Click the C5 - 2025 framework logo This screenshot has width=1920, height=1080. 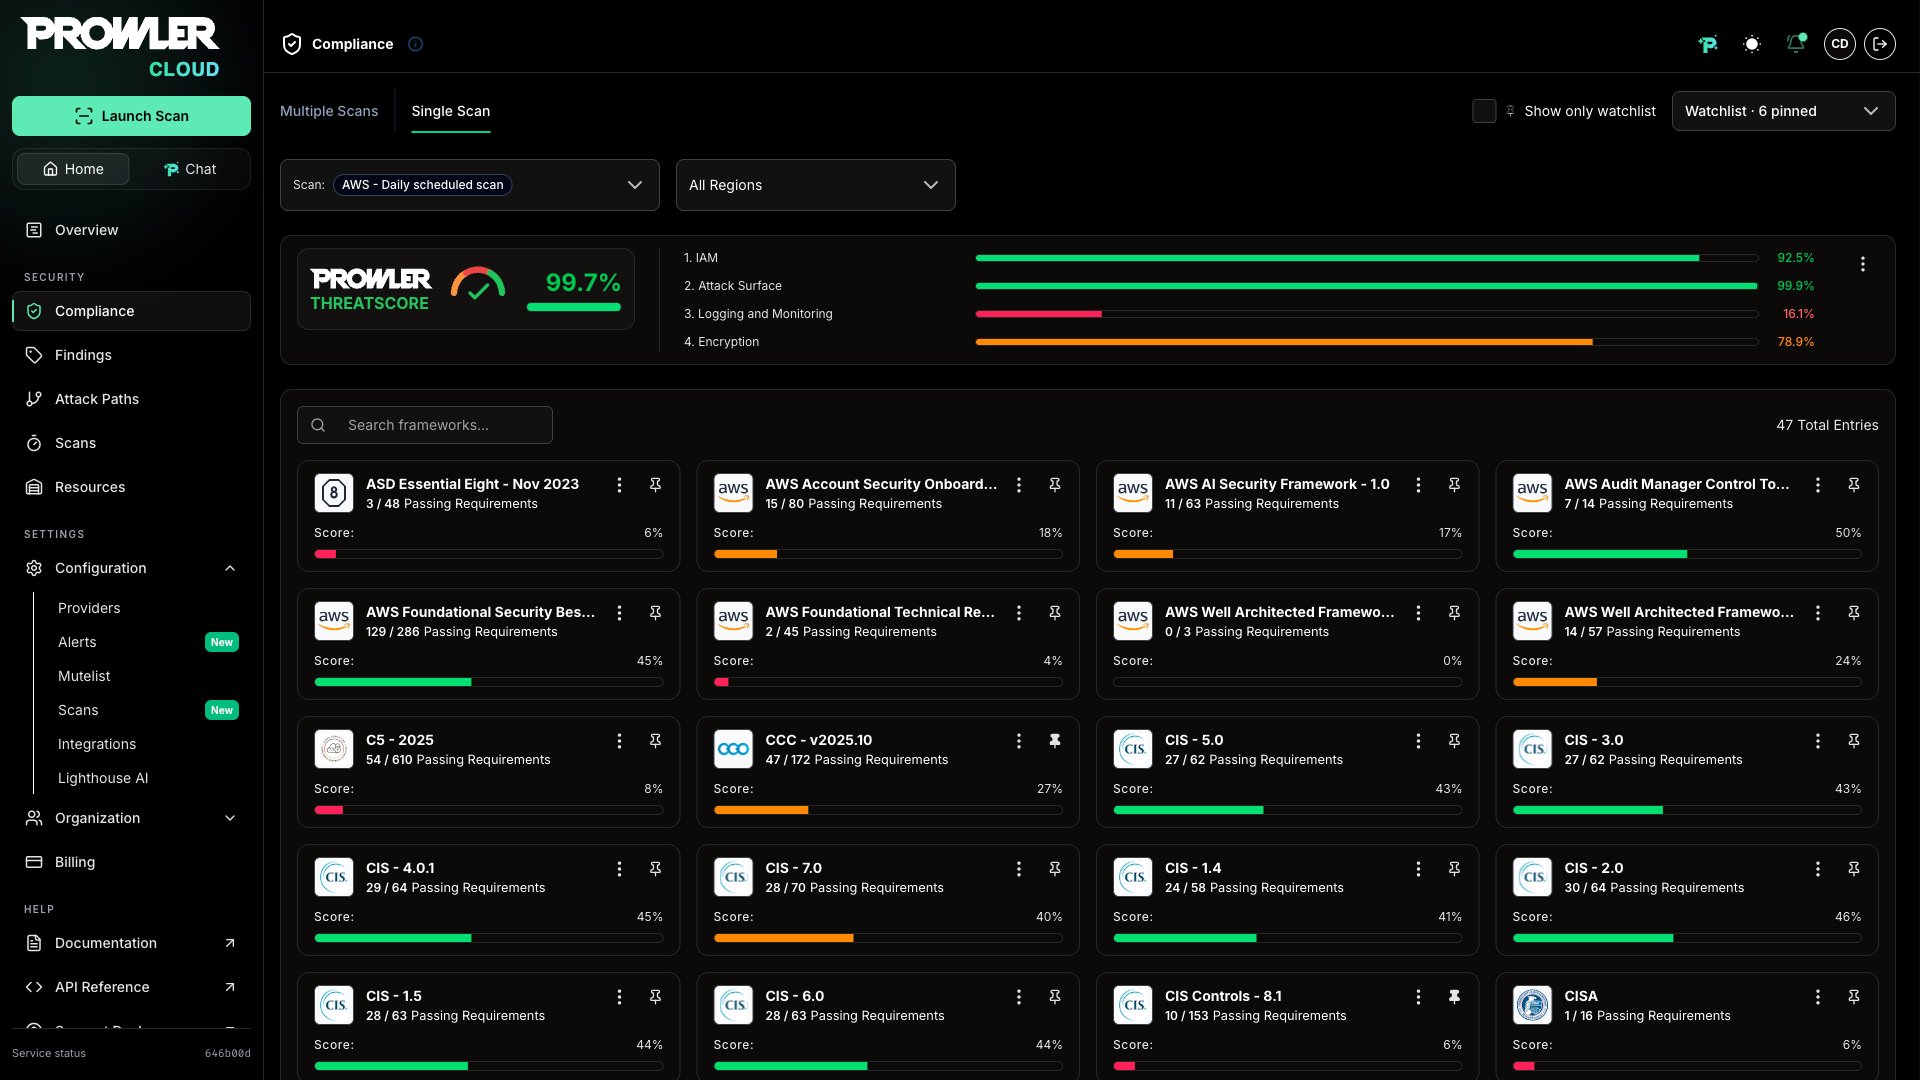click(334, 749)
